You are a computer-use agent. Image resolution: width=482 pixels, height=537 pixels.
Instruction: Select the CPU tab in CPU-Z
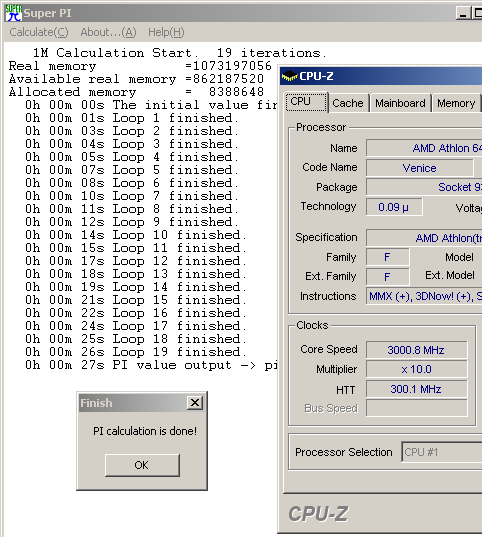click(306, 102)
